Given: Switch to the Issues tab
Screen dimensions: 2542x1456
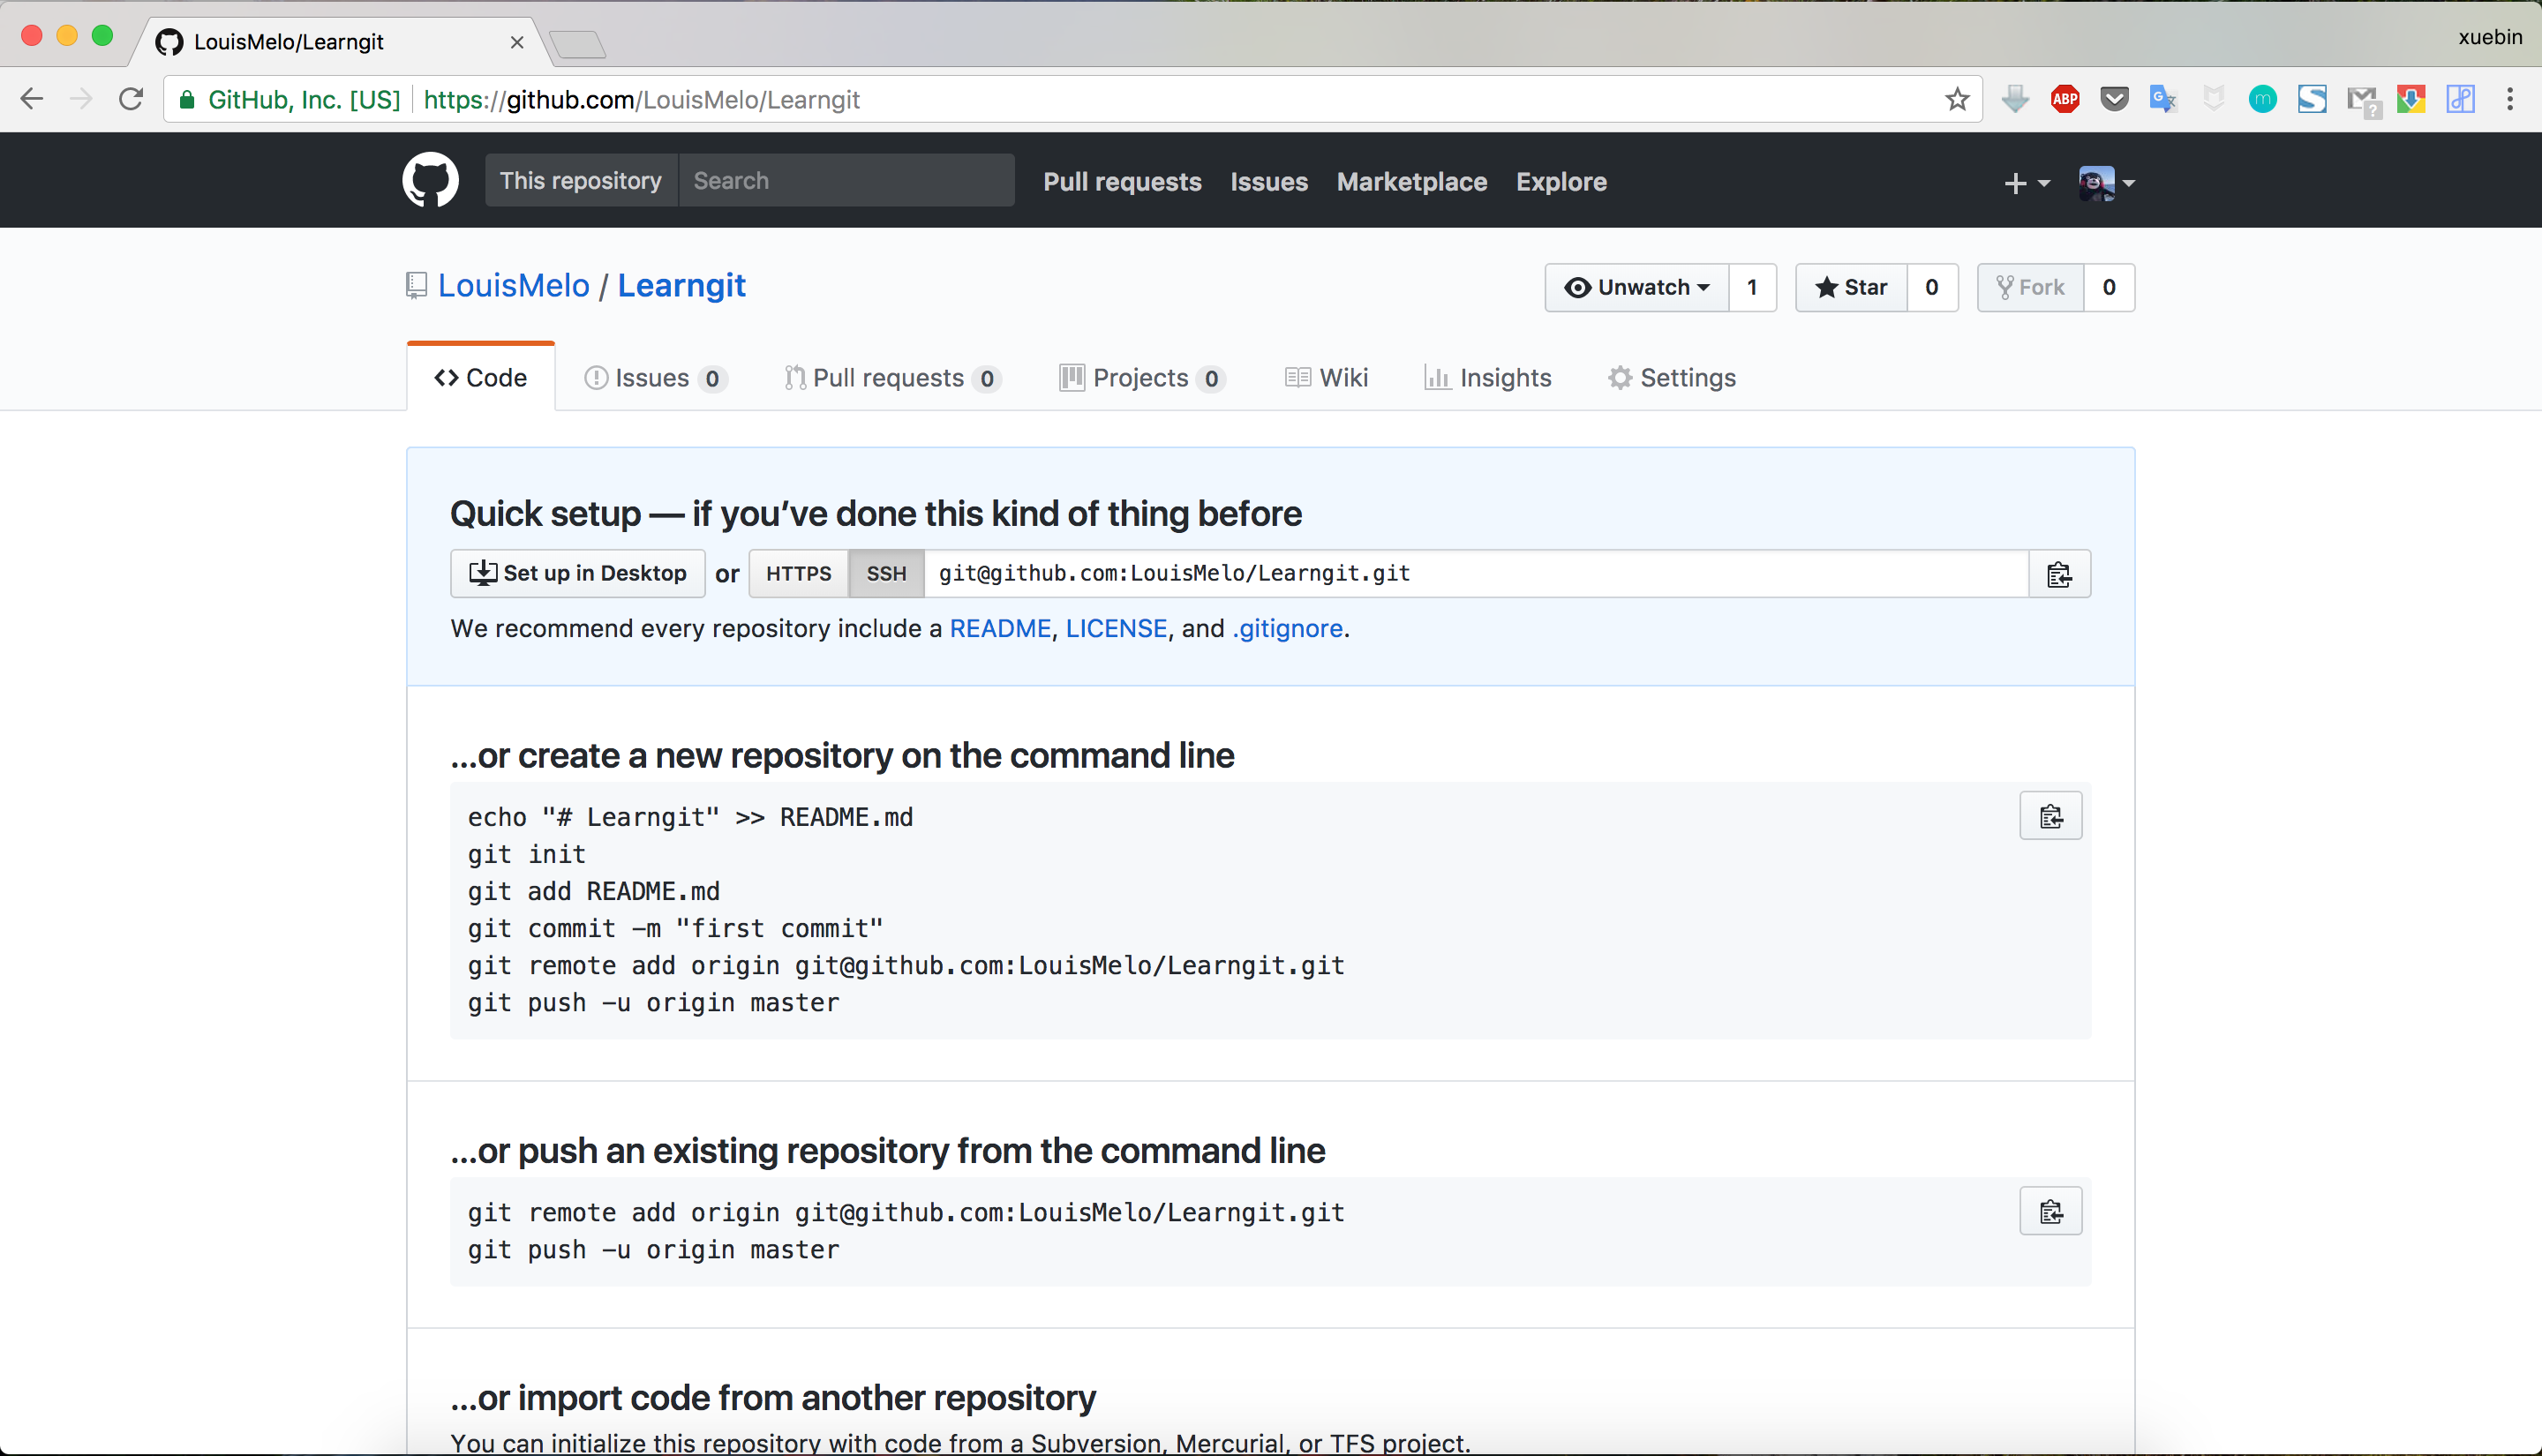Looking at the screenshot, I should tap(655, 378).
